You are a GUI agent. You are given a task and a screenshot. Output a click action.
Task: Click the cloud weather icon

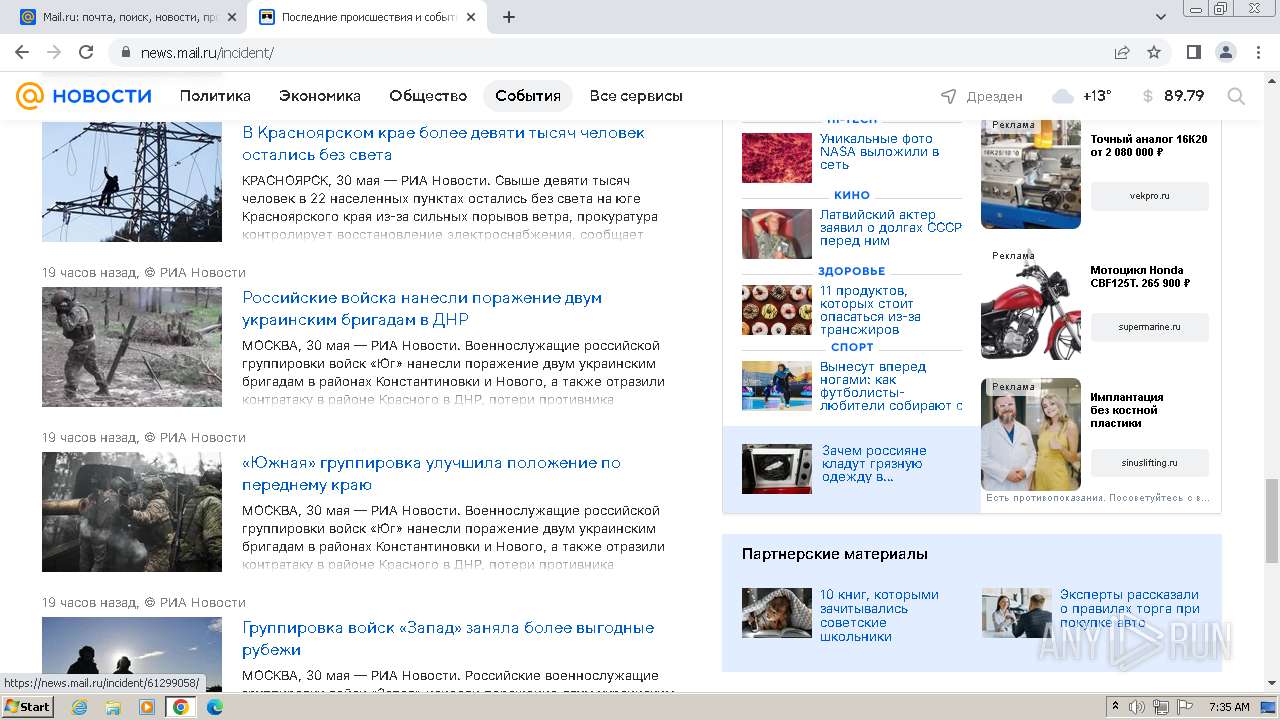pyautogui.click(x=1063, y=96)
